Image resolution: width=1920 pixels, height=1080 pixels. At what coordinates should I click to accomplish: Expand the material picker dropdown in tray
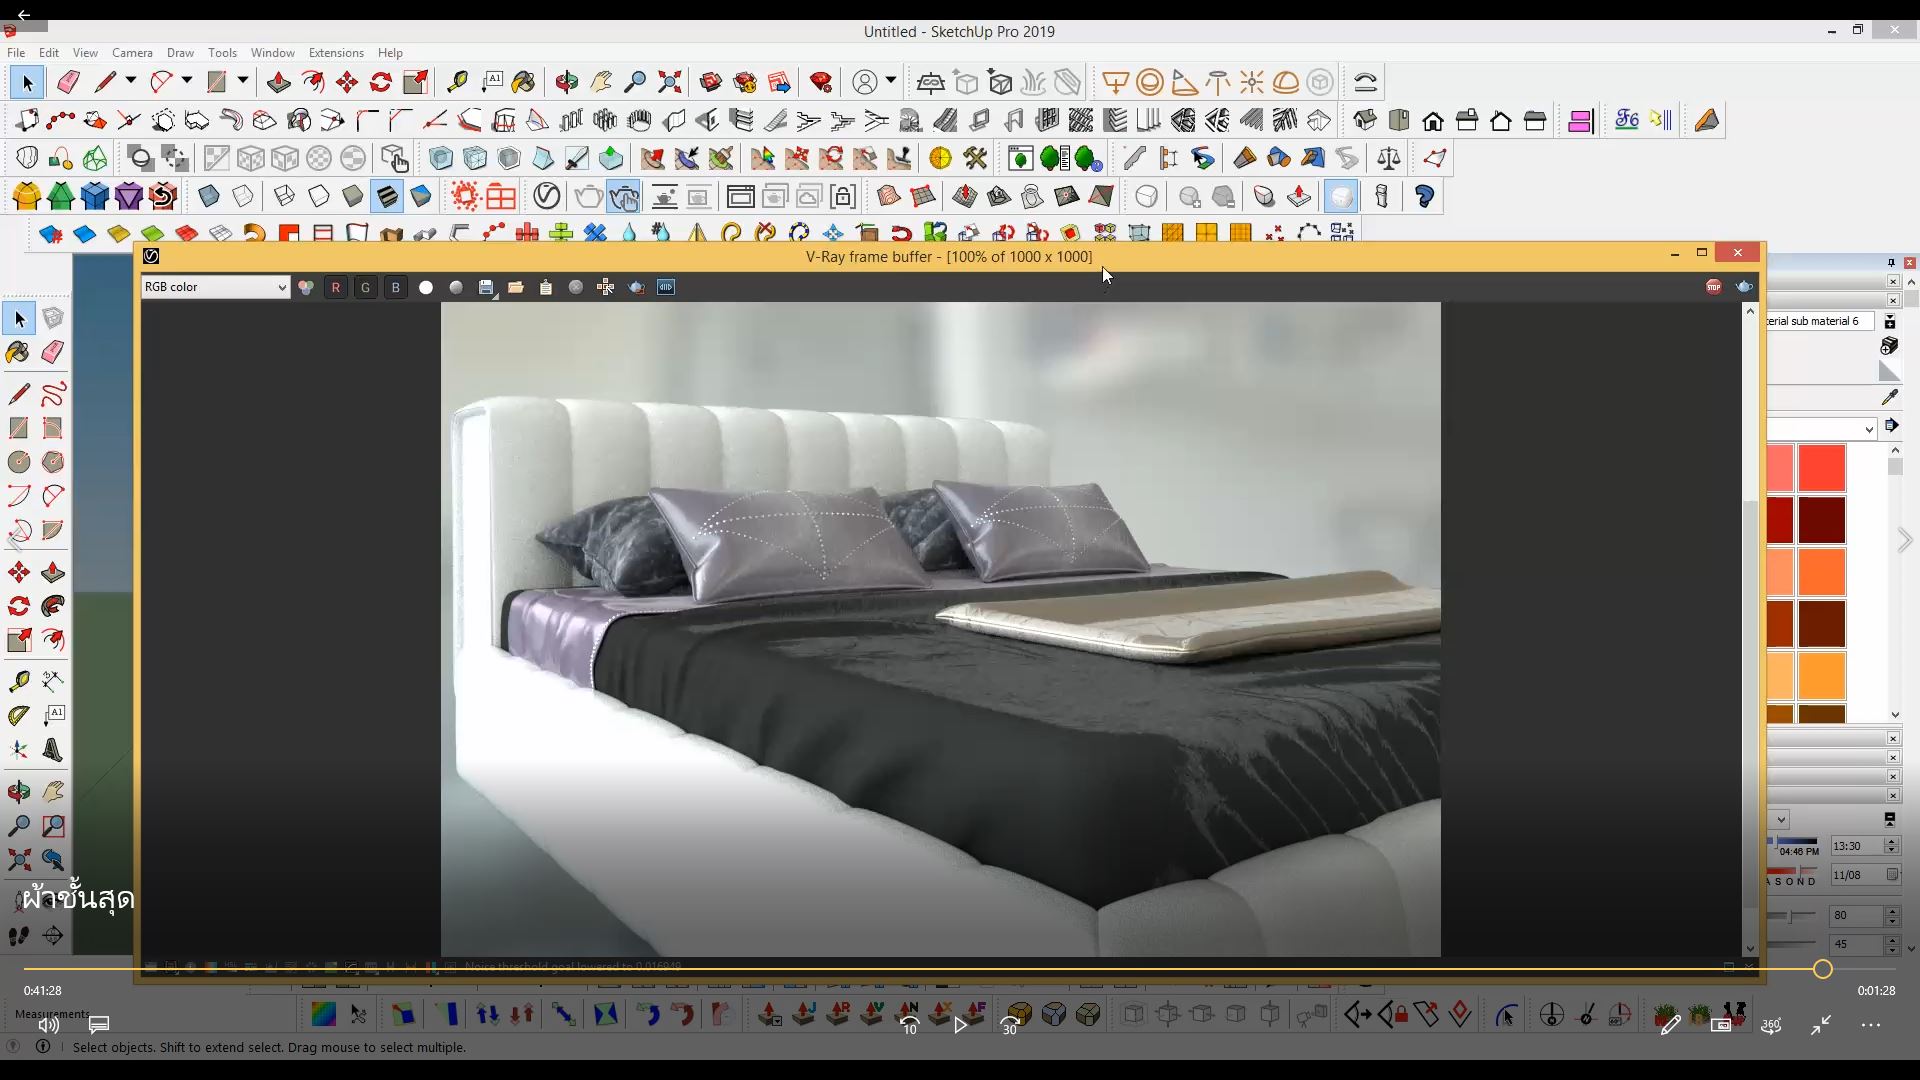[1869, 429]
